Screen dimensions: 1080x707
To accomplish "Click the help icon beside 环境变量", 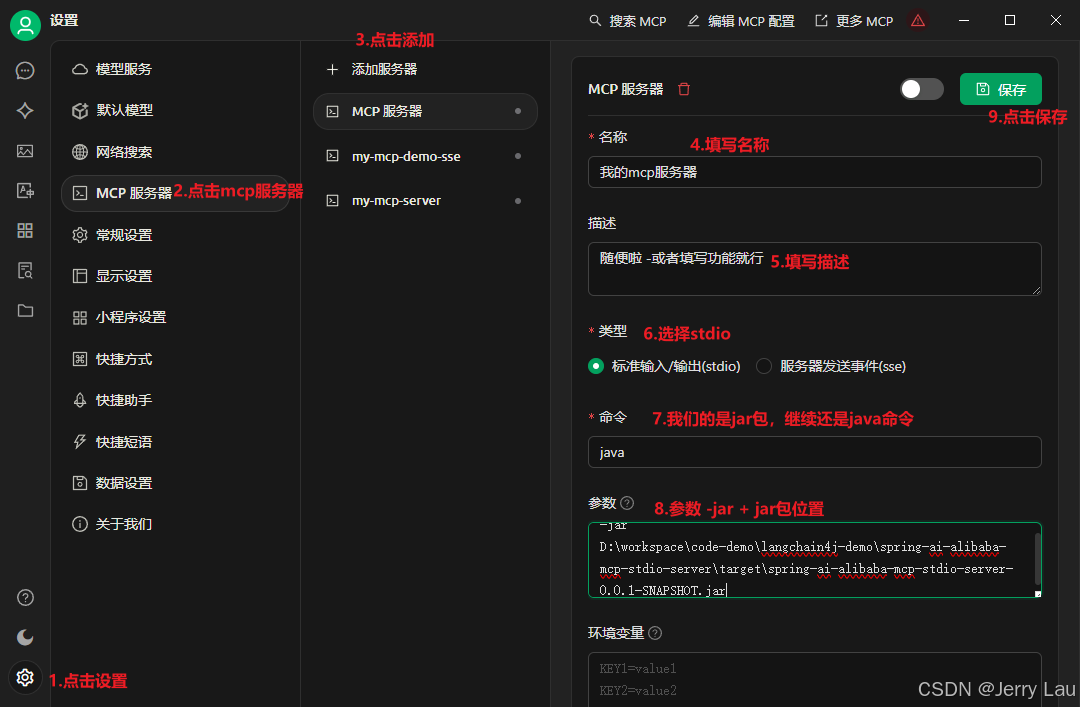I will (655, 633).
